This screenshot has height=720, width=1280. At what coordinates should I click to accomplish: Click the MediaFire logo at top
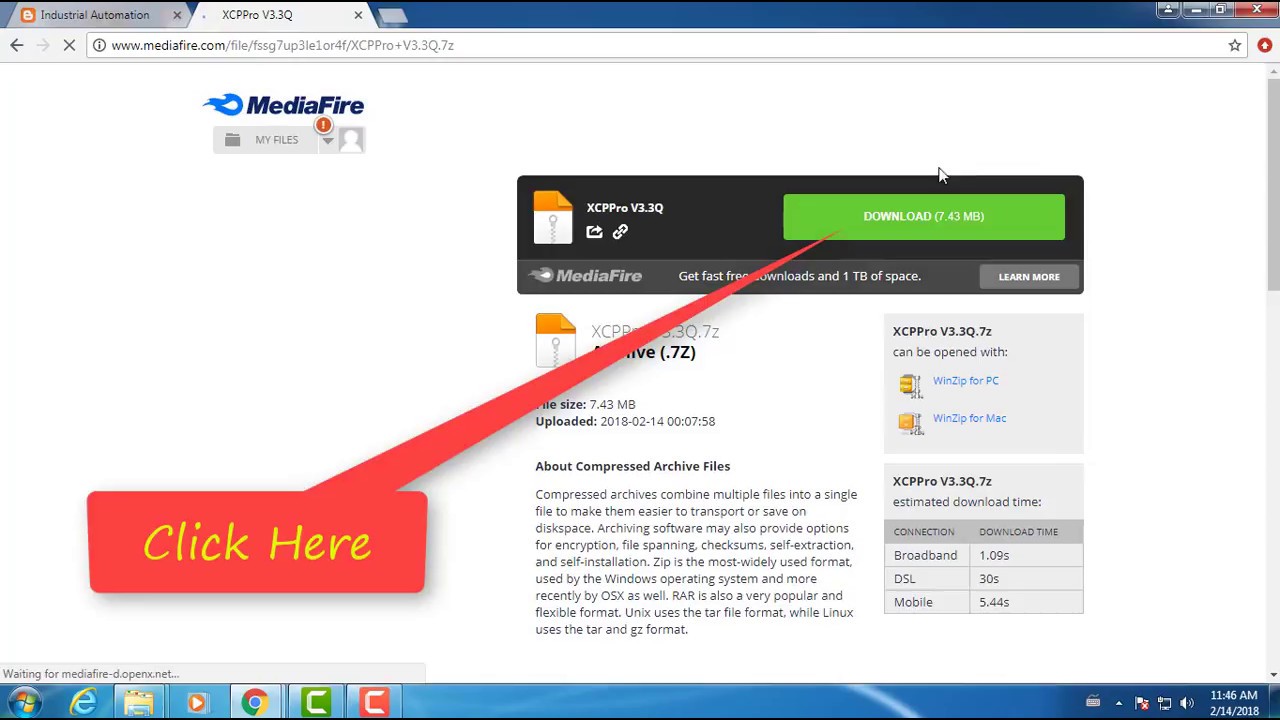[x=283, y=105]
